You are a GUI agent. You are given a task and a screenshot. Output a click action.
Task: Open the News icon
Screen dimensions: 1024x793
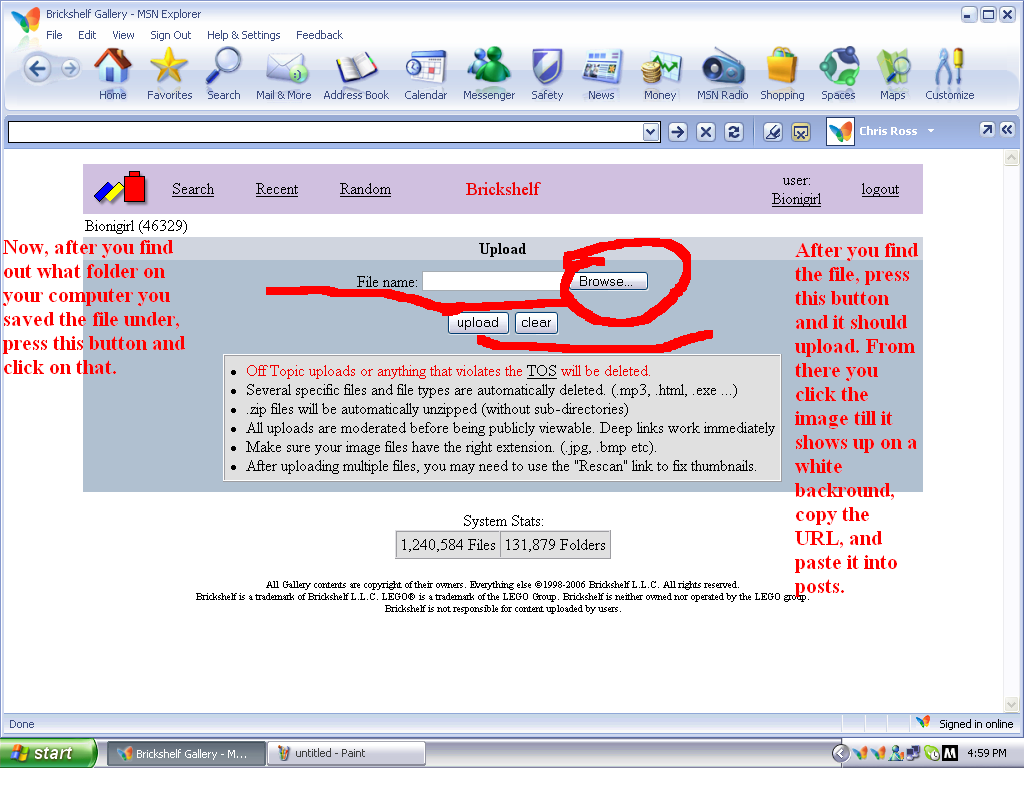pos(601,75)
